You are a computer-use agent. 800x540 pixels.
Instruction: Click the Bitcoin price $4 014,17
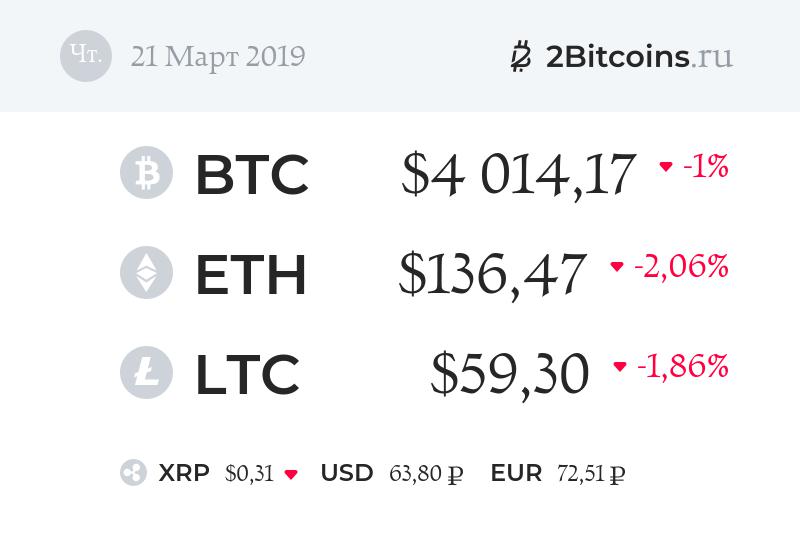[x=518, y=174]
